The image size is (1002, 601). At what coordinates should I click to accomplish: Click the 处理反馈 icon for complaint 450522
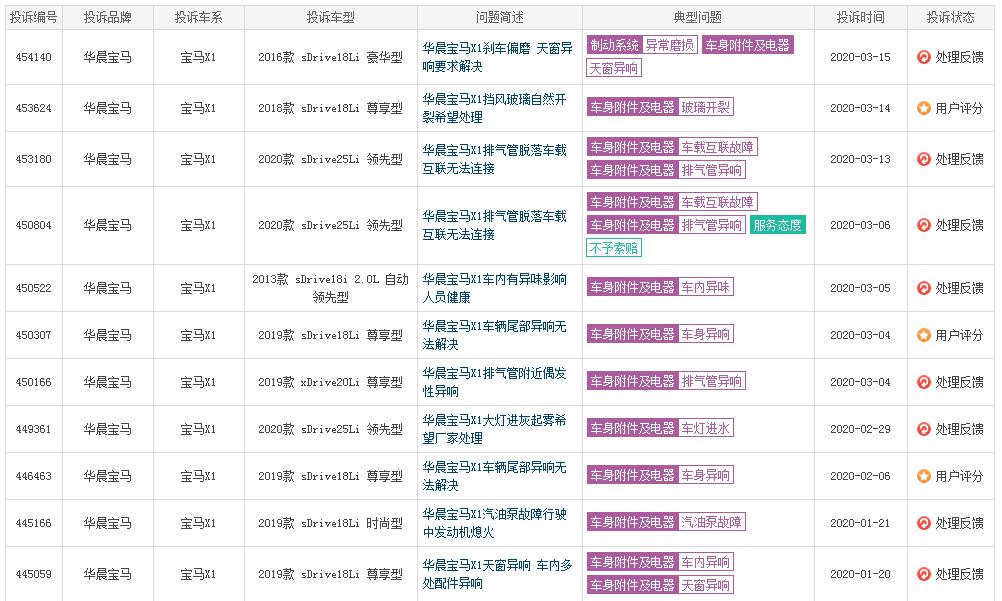click(924, 288)
